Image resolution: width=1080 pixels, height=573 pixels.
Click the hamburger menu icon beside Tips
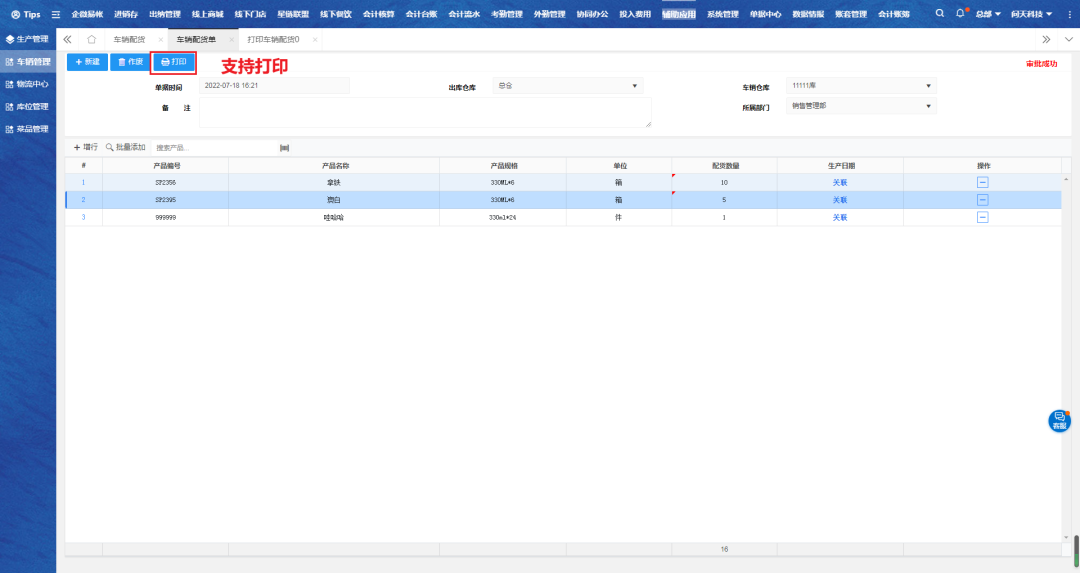tap(56, 14)
